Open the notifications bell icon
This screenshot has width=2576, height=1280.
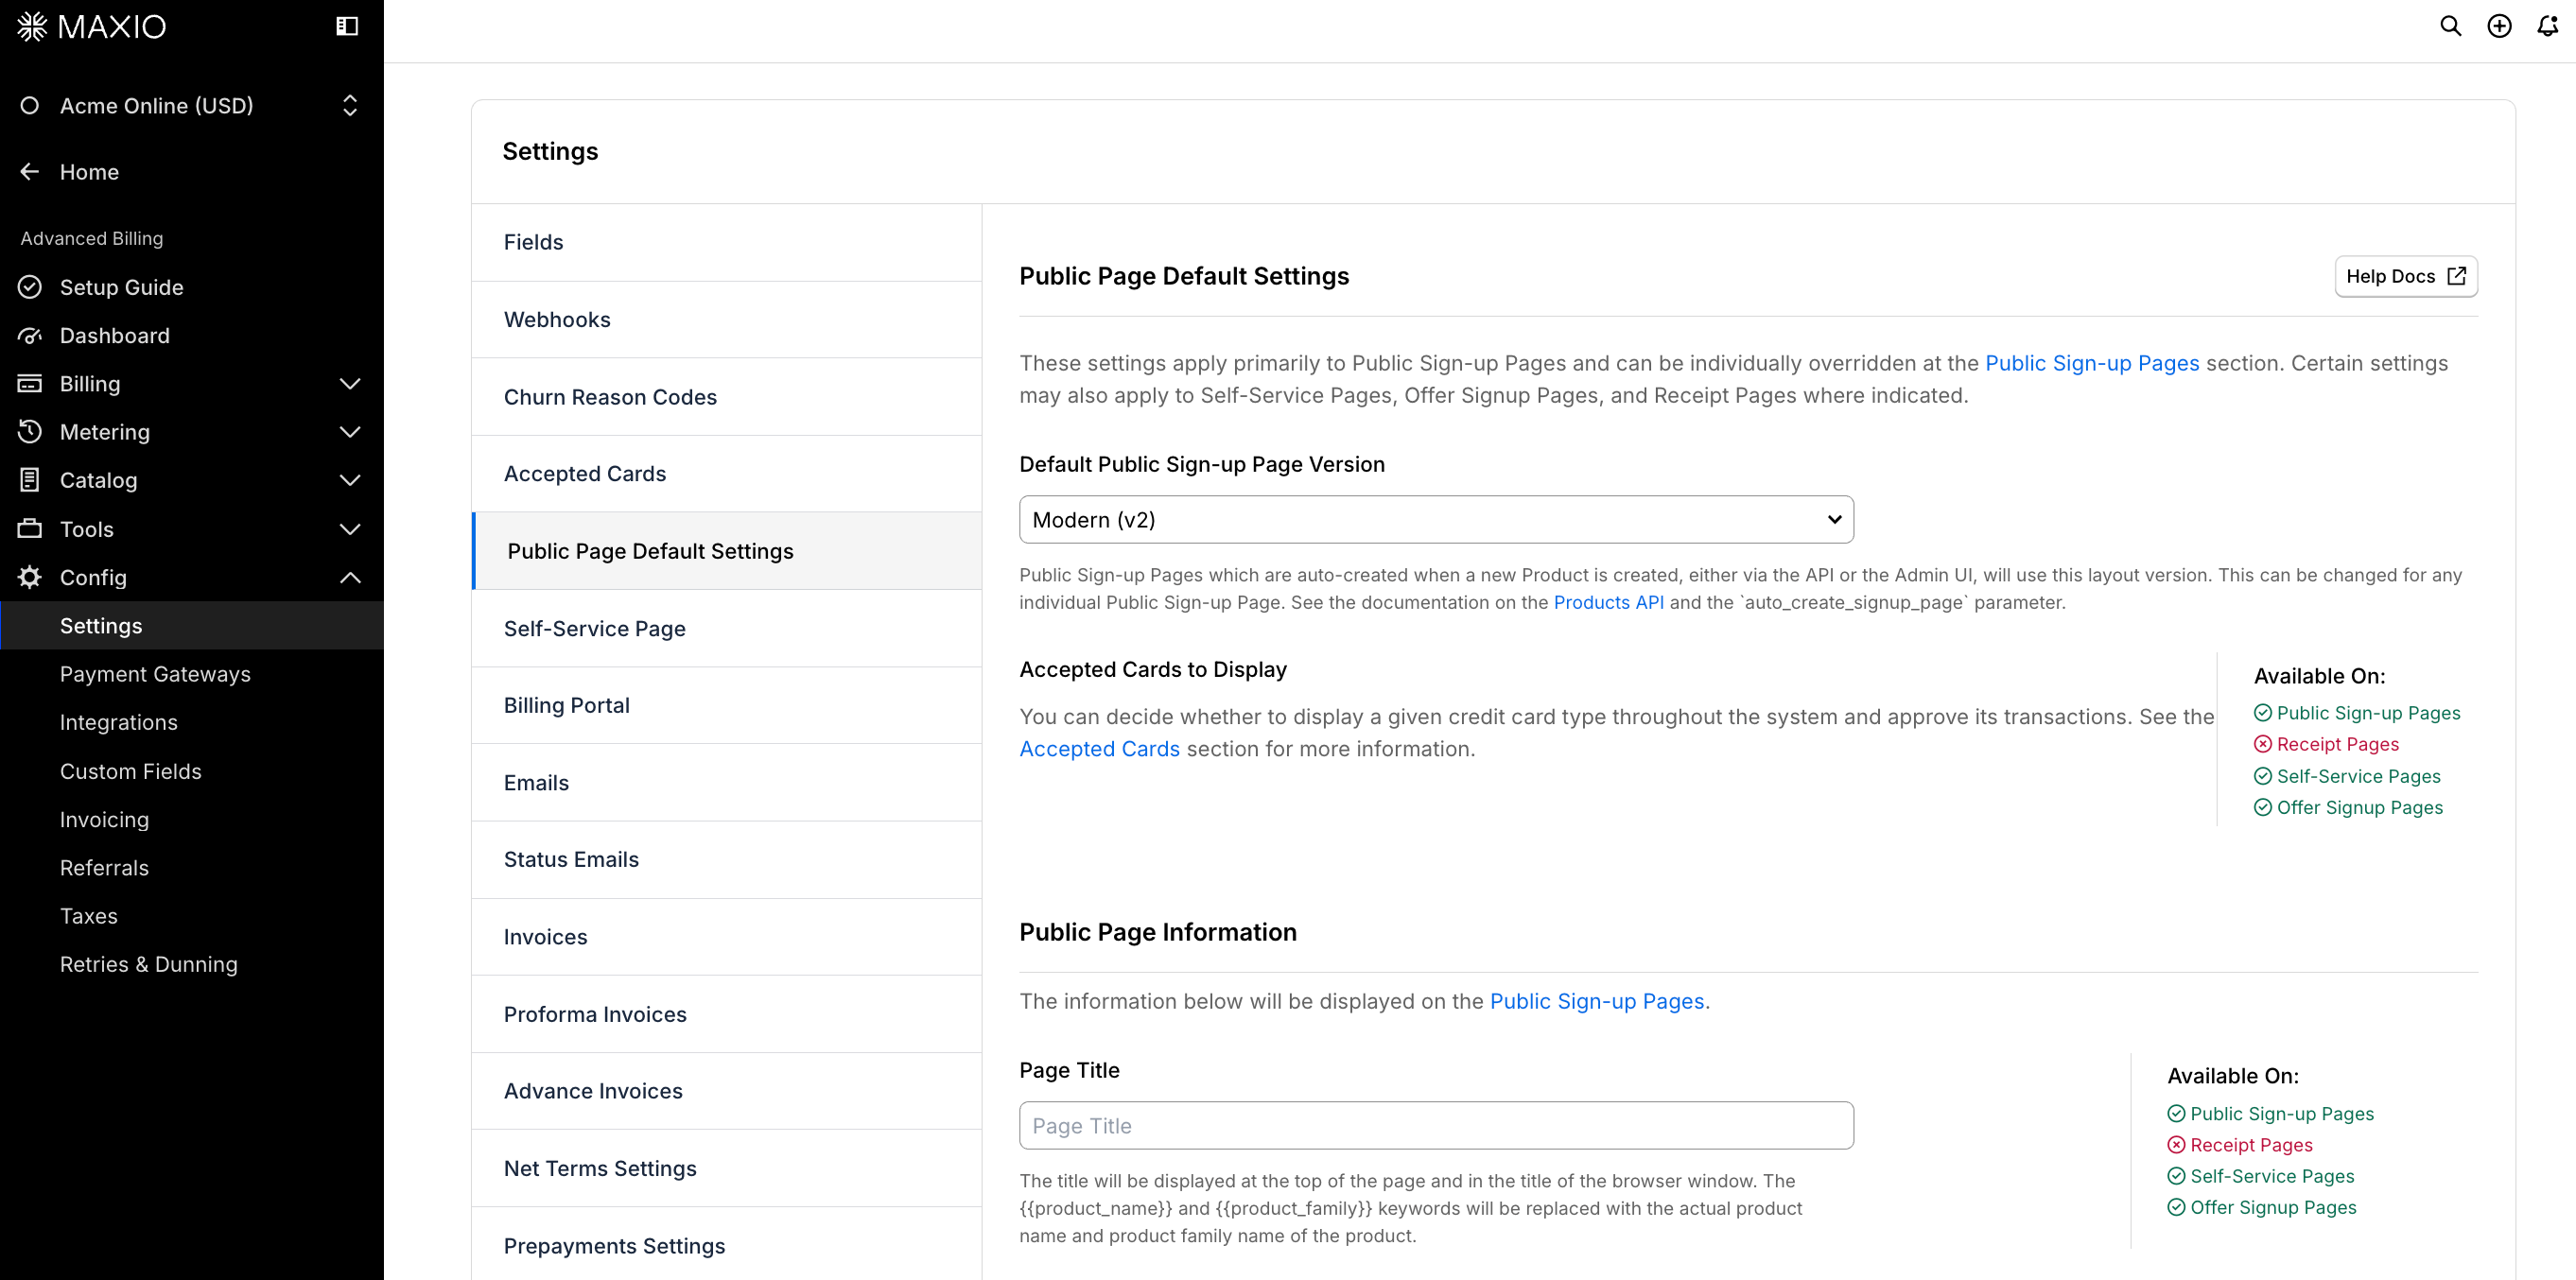(2547, 26)
